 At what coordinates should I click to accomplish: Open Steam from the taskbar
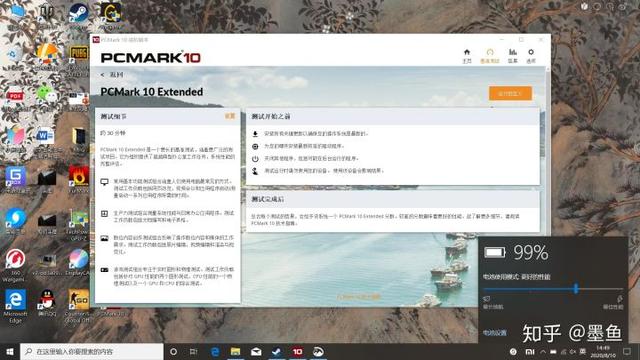pyautogui.click(x=277, y=351)
